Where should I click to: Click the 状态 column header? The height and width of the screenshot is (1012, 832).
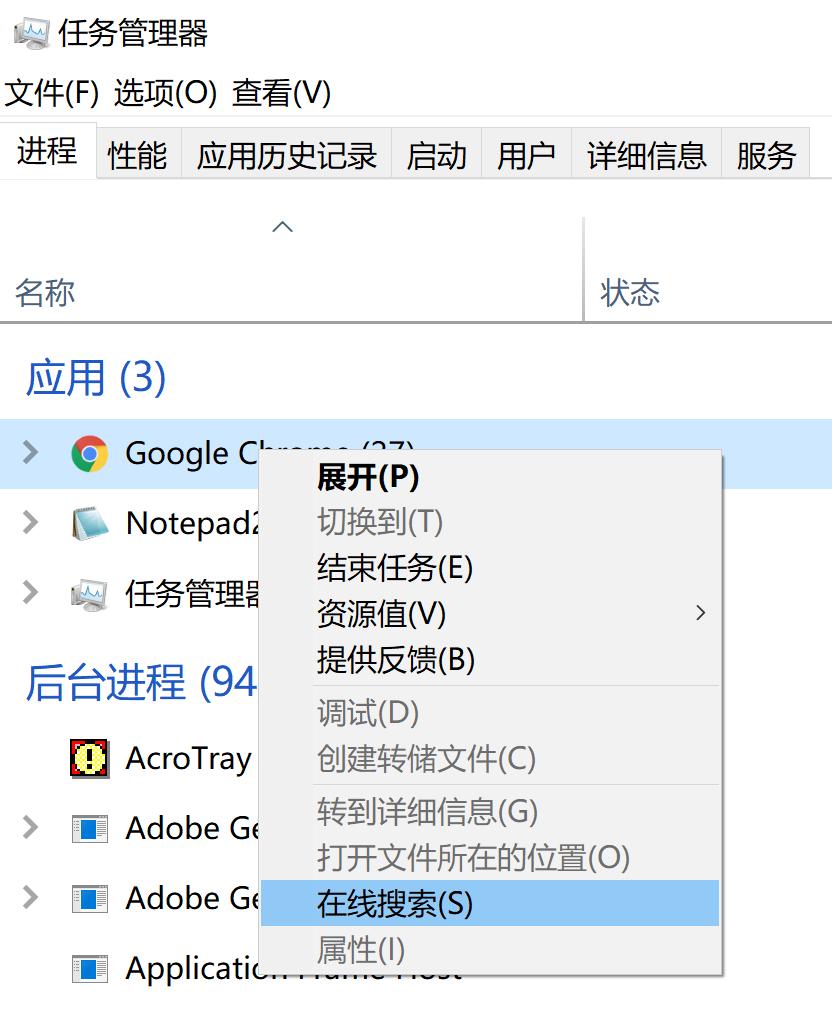(631, 292)
